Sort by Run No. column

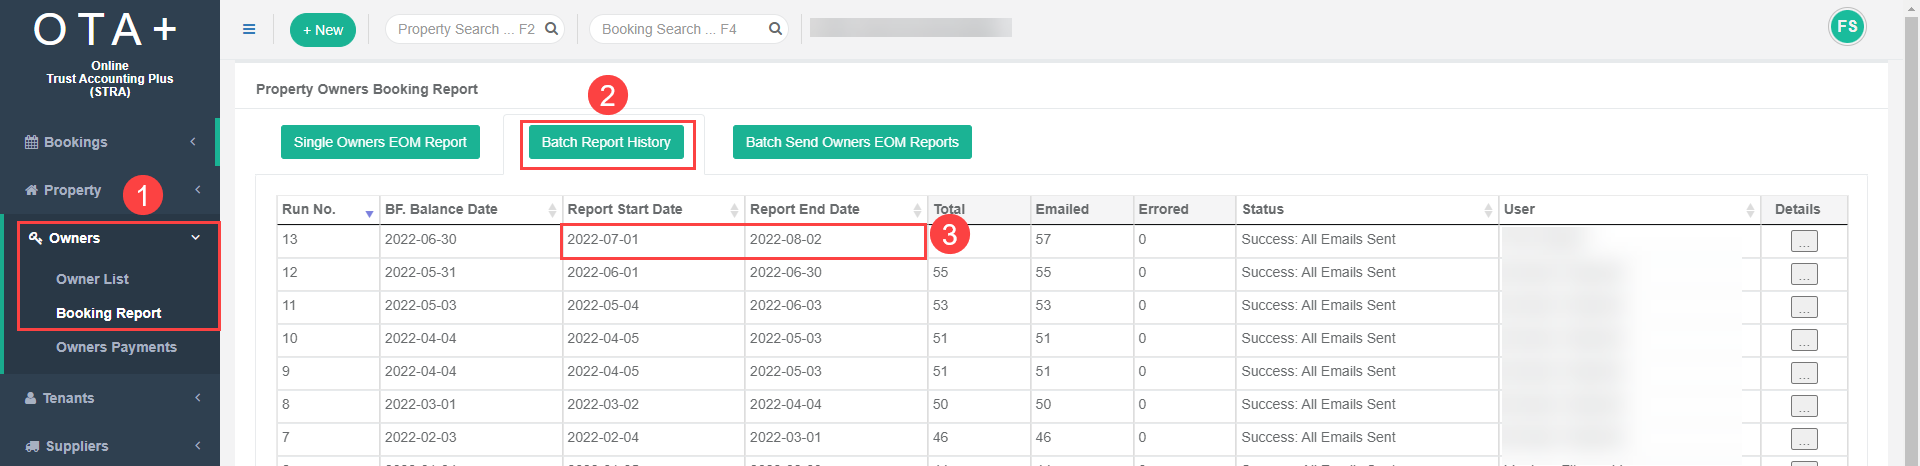328,209
